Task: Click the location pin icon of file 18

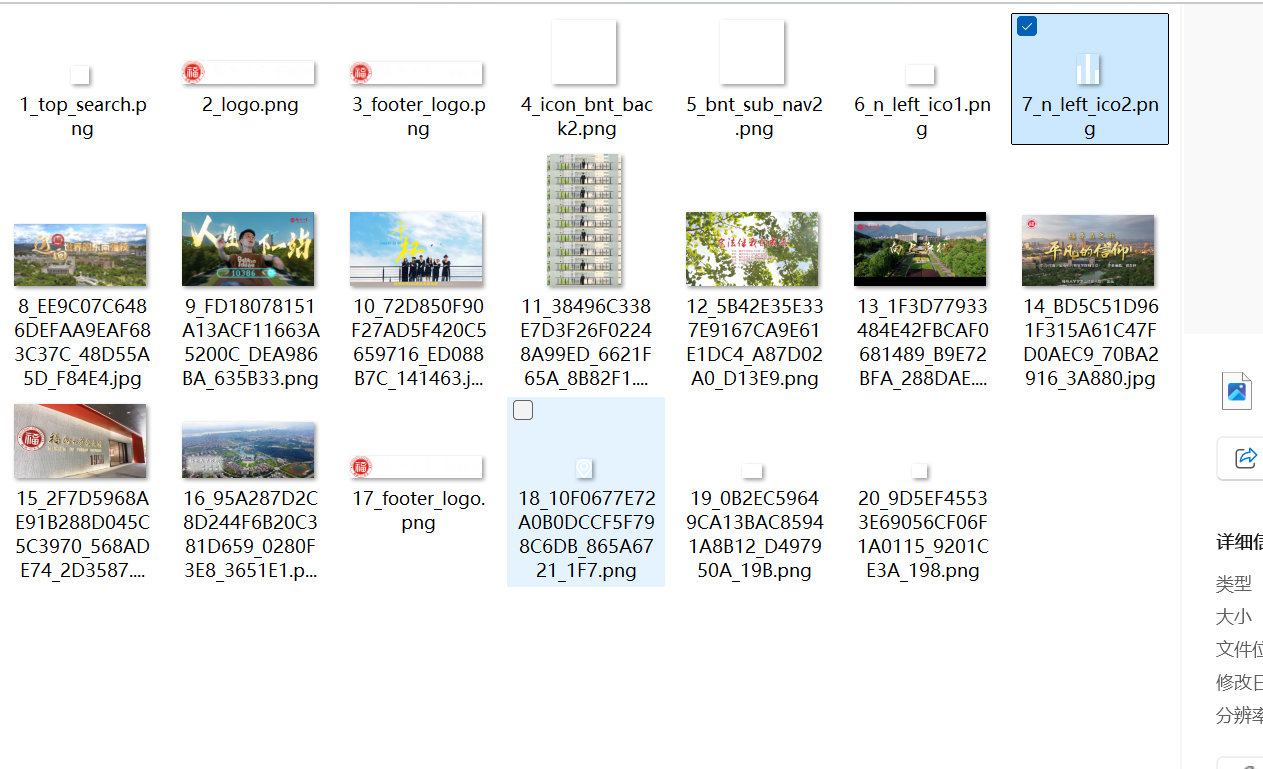Action: [x=584, y=468]
